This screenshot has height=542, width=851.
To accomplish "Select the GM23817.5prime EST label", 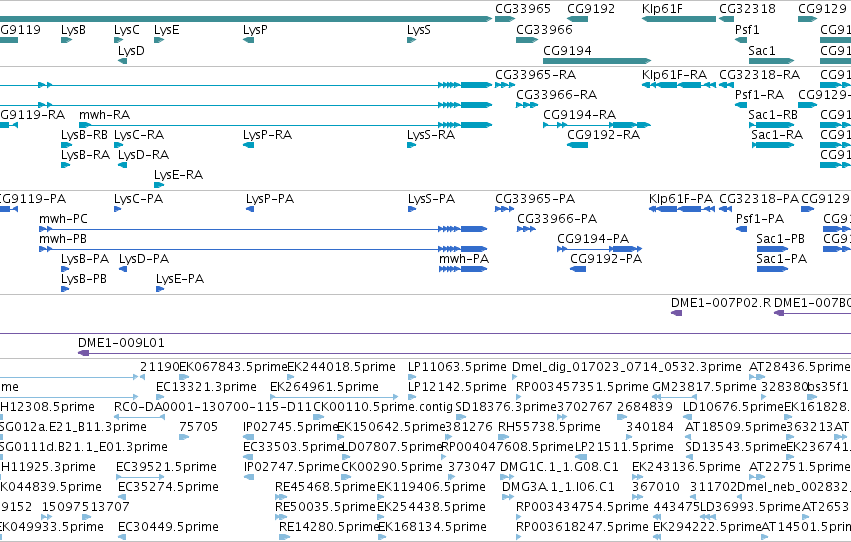I will pos(704,387).
